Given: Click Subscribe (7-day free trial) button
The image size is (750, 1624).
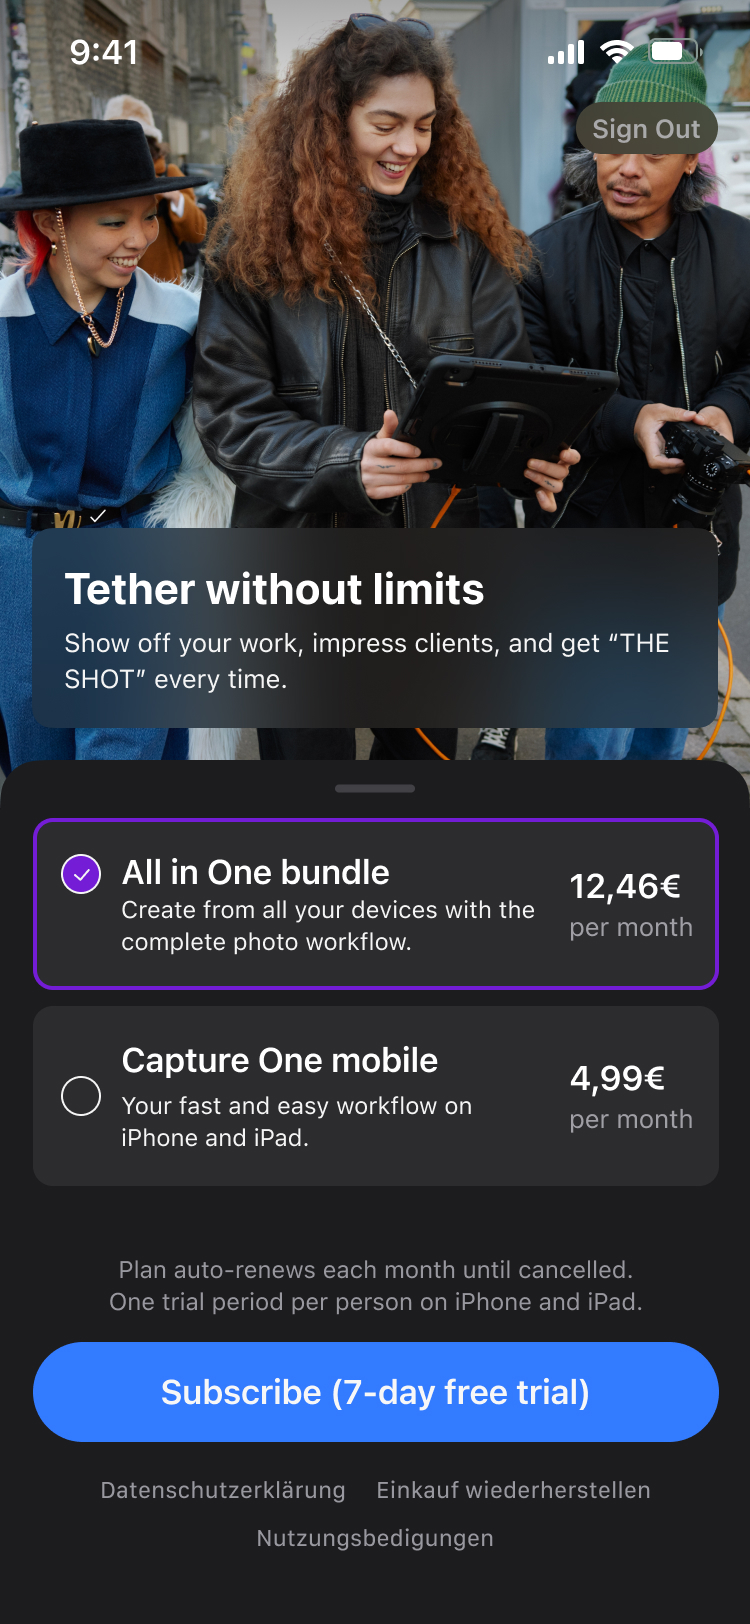Looking at the screenshot, I should click(376, 1392).
